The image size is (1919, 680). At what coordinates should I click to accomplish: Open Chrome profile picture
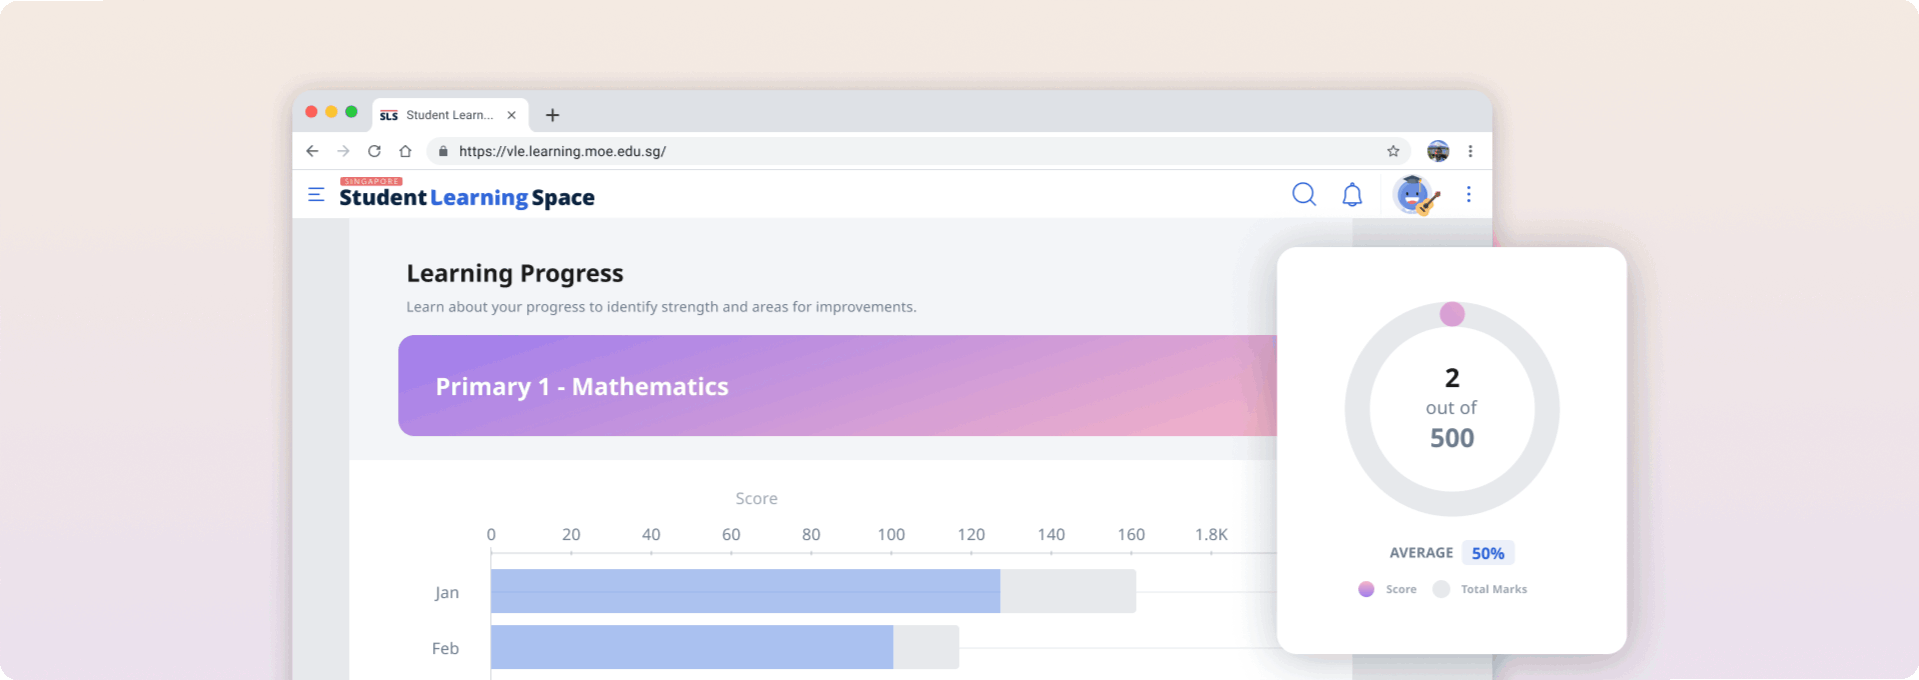[1438, 151]
